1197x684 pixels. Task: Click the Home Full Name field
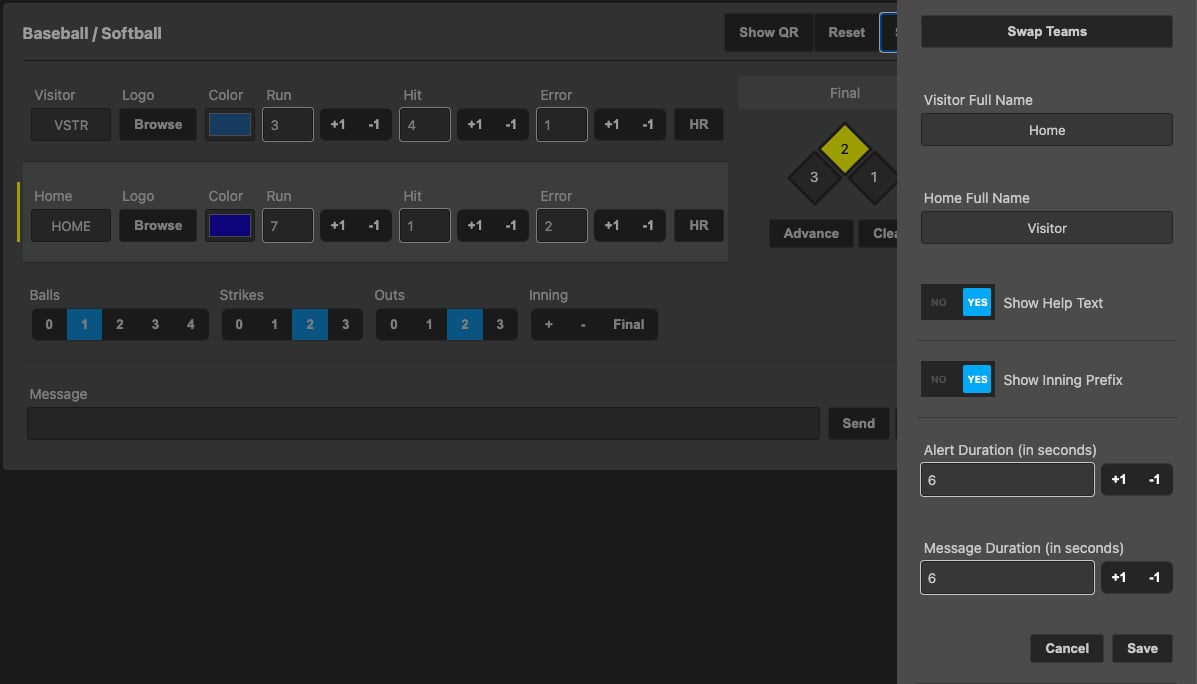(x=1047, y=227)
